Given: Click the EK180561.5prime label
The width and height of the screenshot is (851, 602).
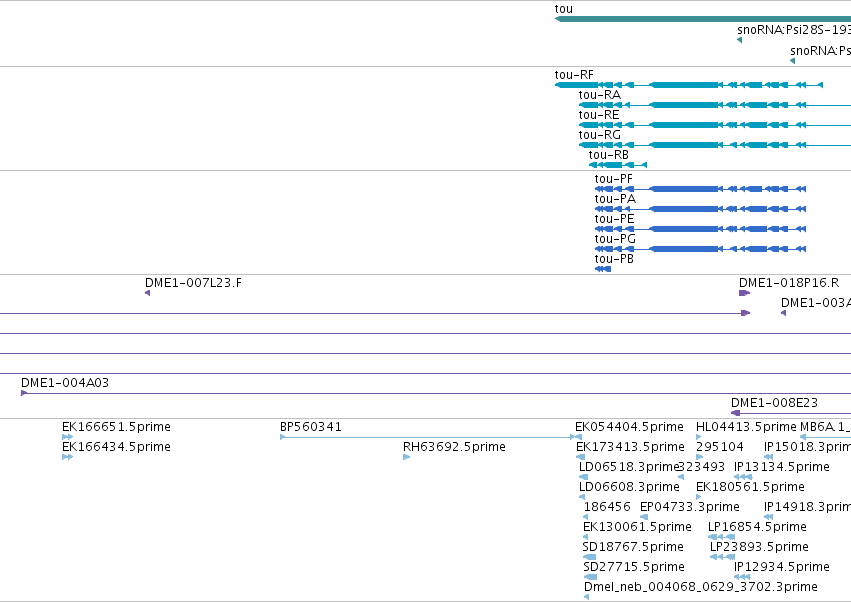Looking at the screenshot, I should pos(750,487).
